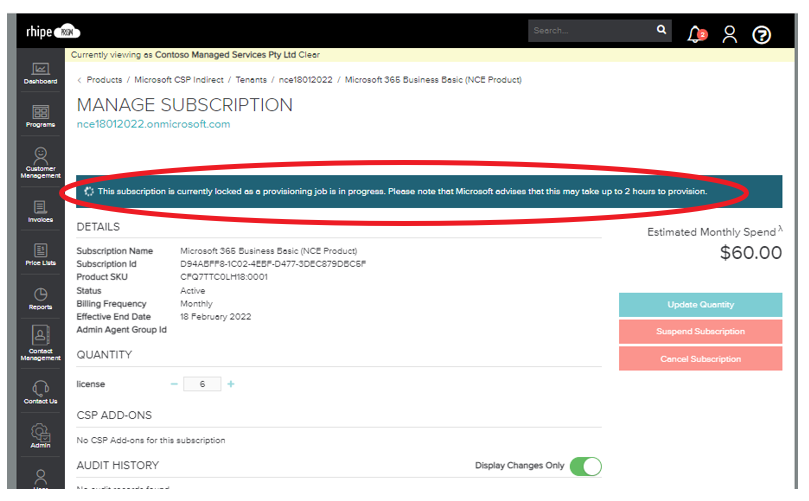809x501 pixels.
Task: Open notifications bell with badge
Action: click(696, 35)
